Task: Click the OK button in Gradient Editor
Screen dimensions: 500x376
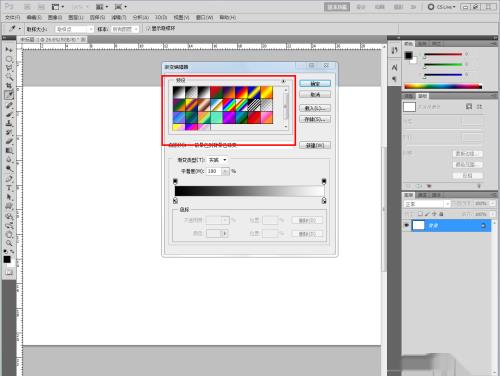Action: (315, 84)
